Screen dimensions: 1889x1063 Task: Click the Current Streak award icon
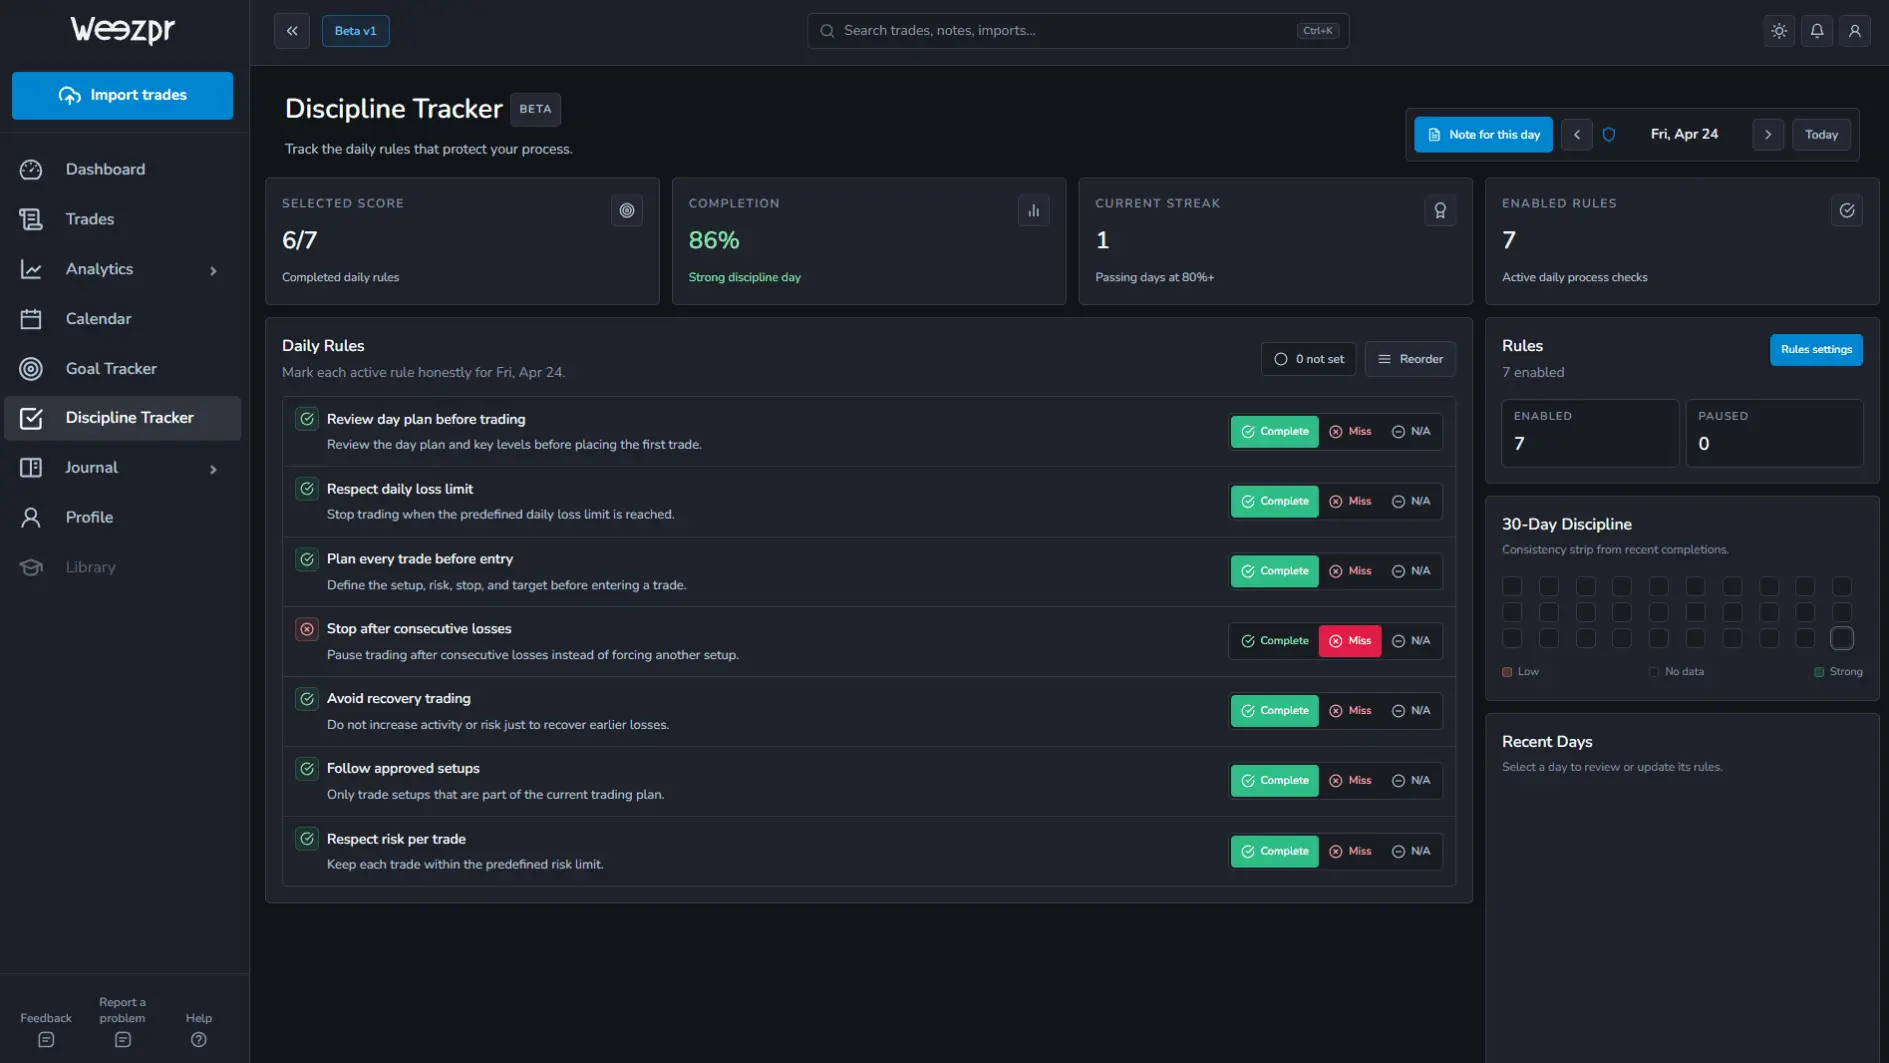coord(1440,210)
